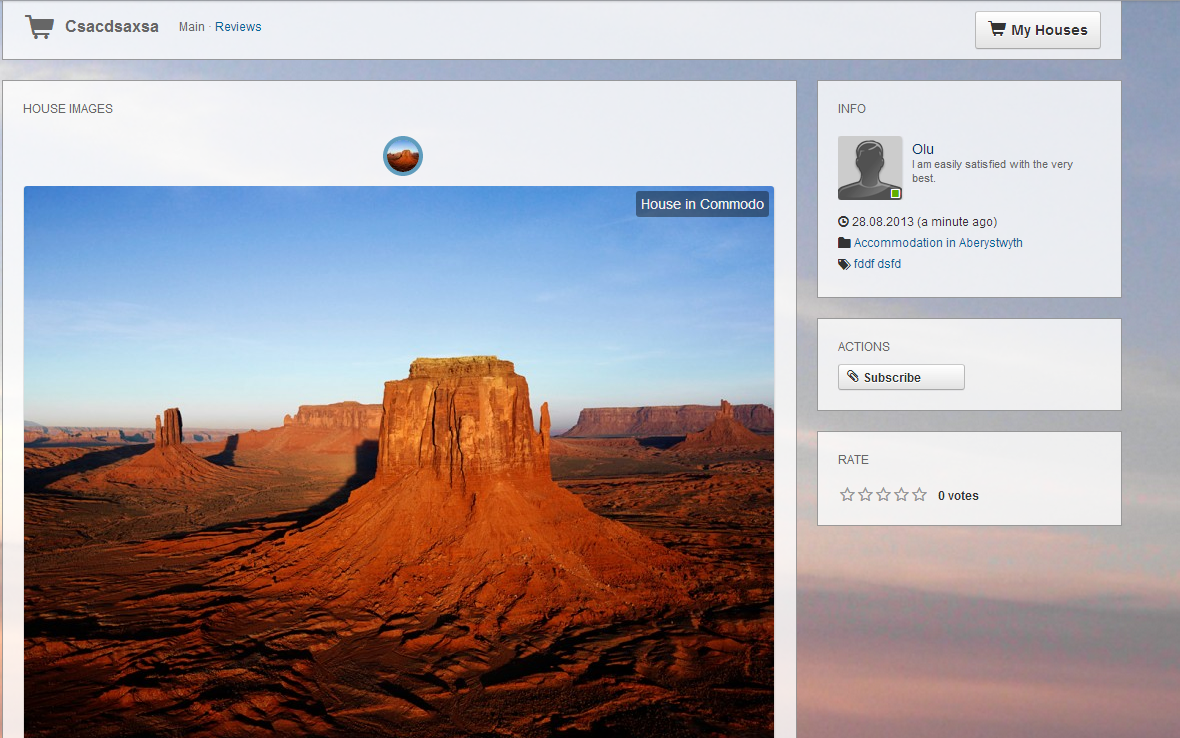View Olu's profile avatar picture
Image resolution: width=1180 pixels, height=738 pixels.
pos(870,168)
